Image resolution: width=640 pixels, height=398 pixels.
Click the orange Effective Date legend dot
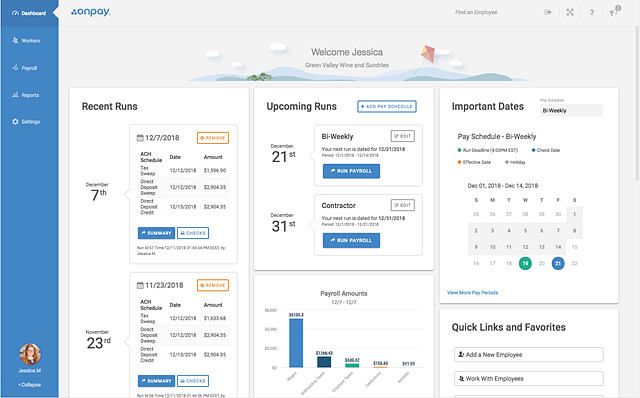point(460,162)
